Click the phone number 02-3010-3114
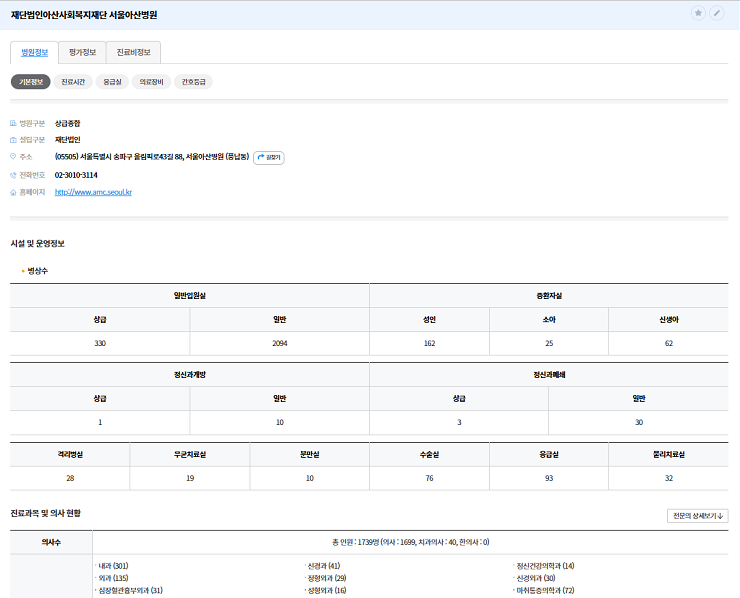 pyautogui.click(x=76, y=175)
